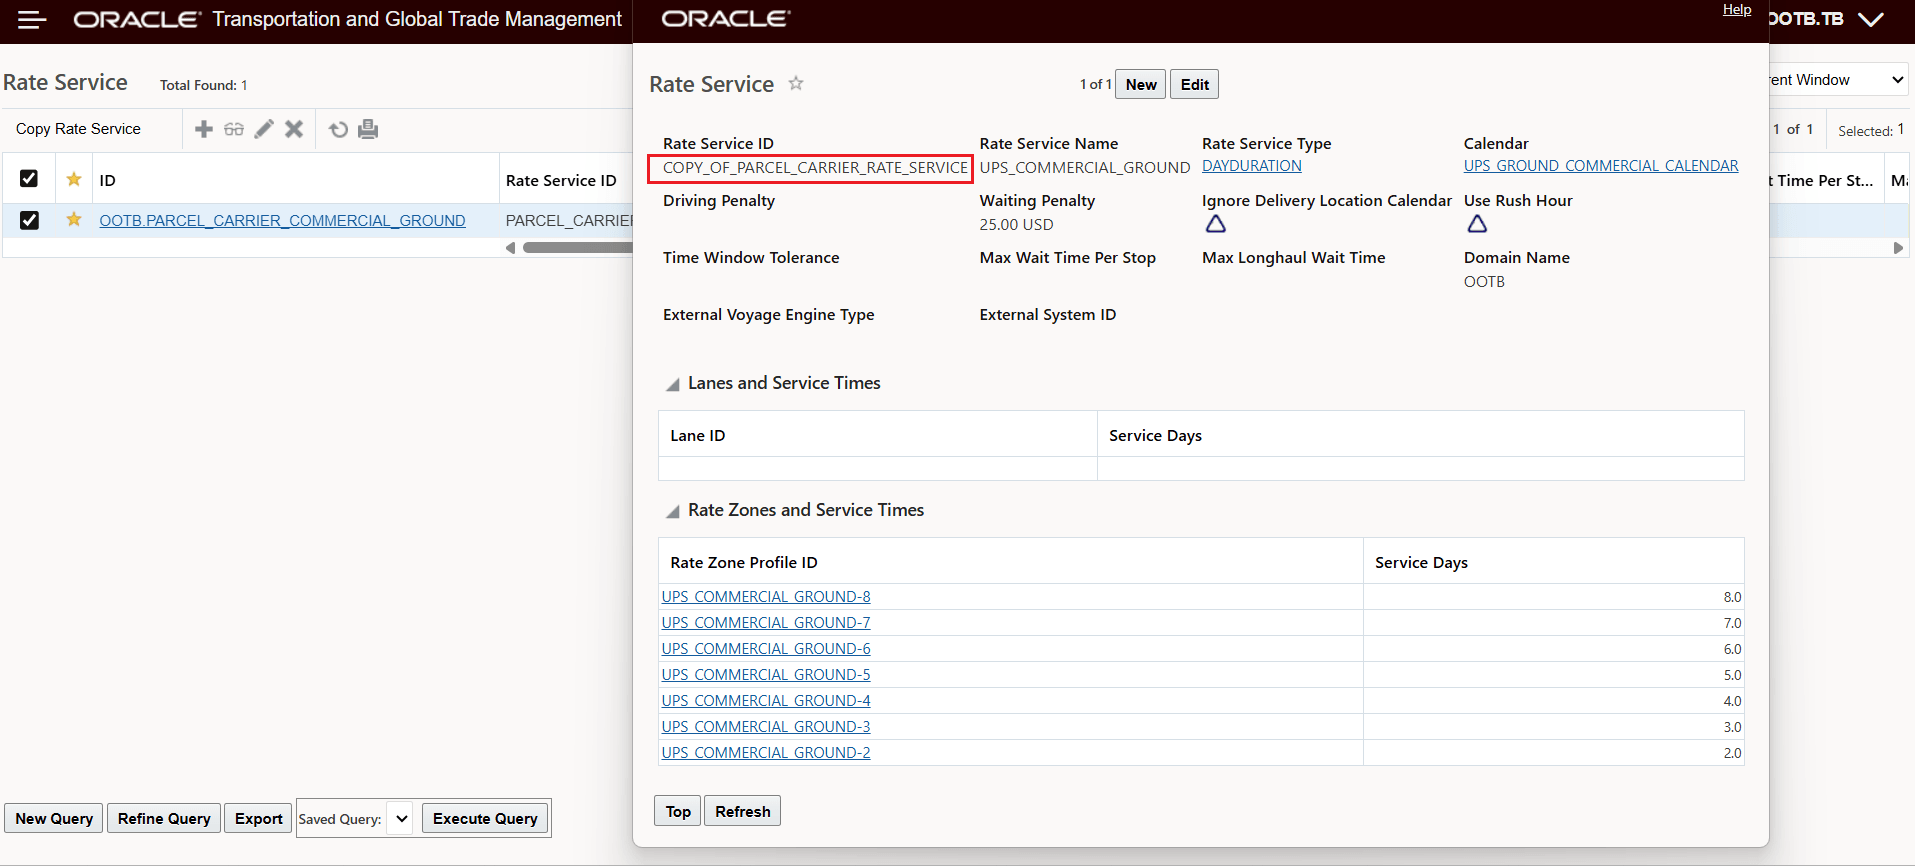
Task: Click the star icon in table header
Action: coord(74,179)
